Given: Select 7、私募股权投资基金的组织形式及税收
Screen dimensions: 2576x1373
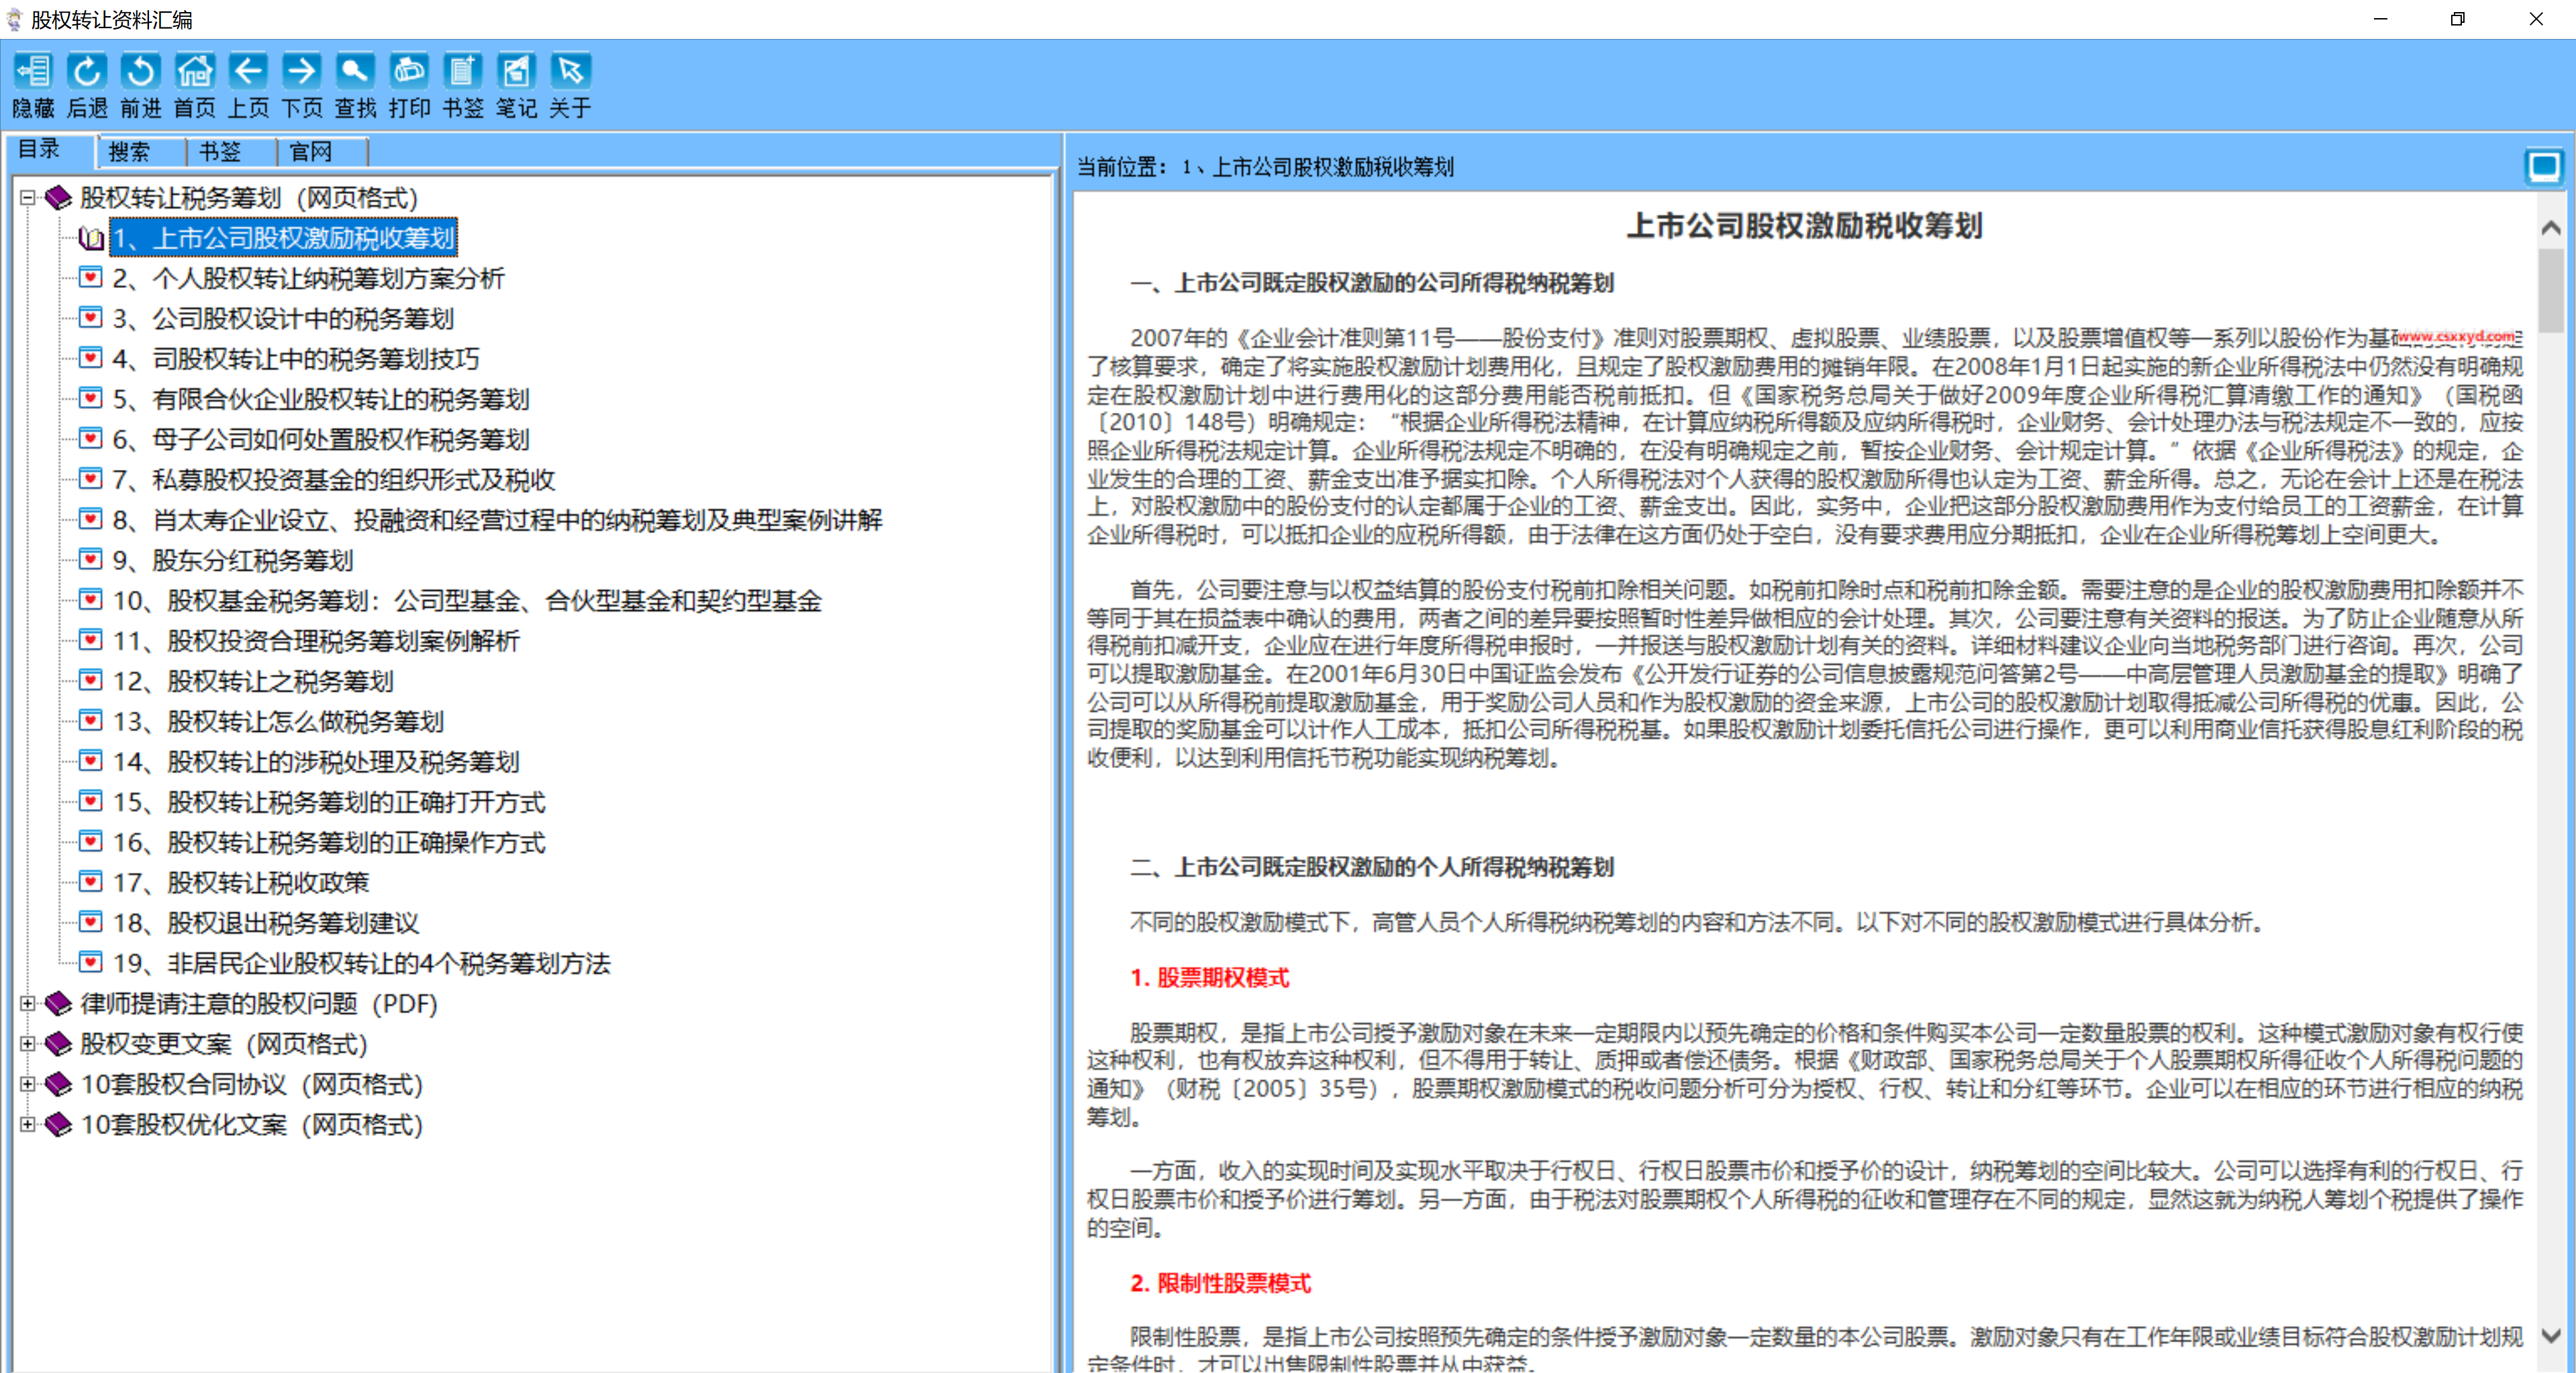Looking at the screenshot, I should tap(334, 479).
